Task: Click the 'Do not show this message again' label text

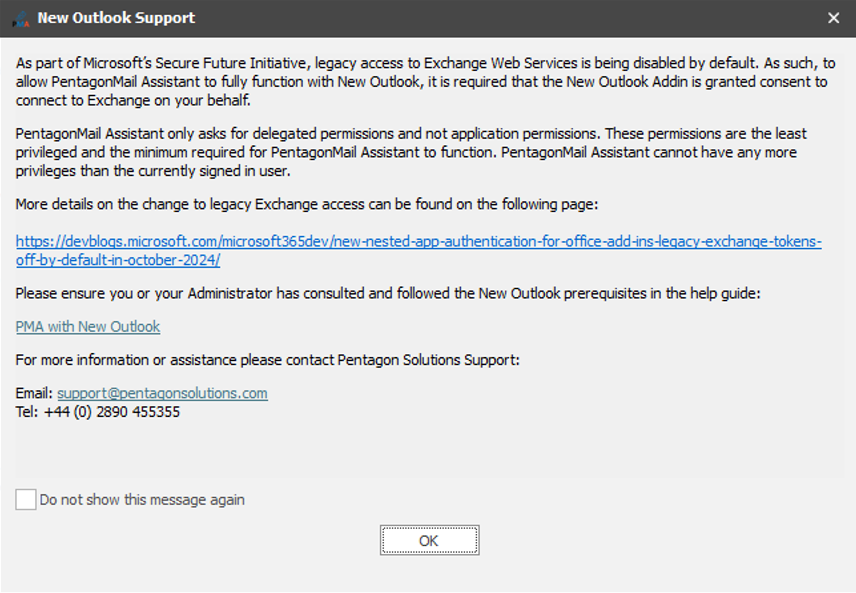Action: [x=142, y=500]
